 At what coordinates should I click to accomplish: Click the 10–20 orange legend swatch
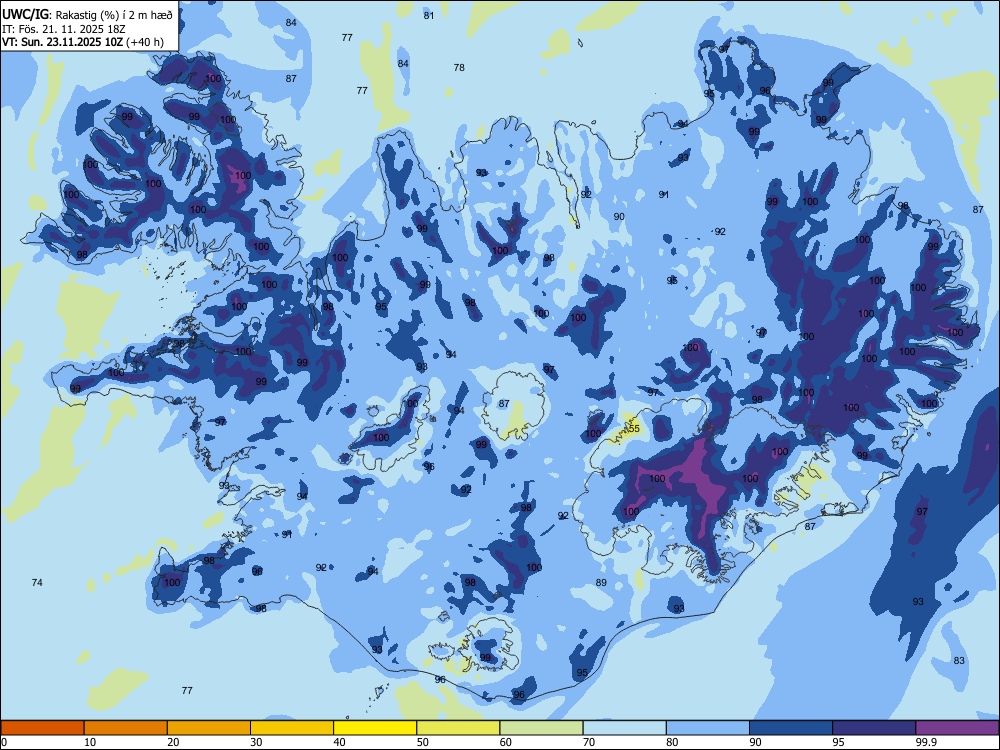pyautogui.click(x=126, y=728)
